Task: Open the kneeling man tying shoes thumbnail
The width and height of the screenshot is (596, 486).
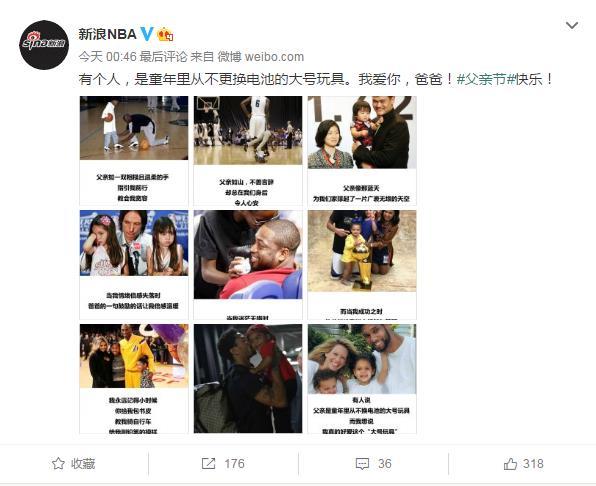Action: coord(134,150)
